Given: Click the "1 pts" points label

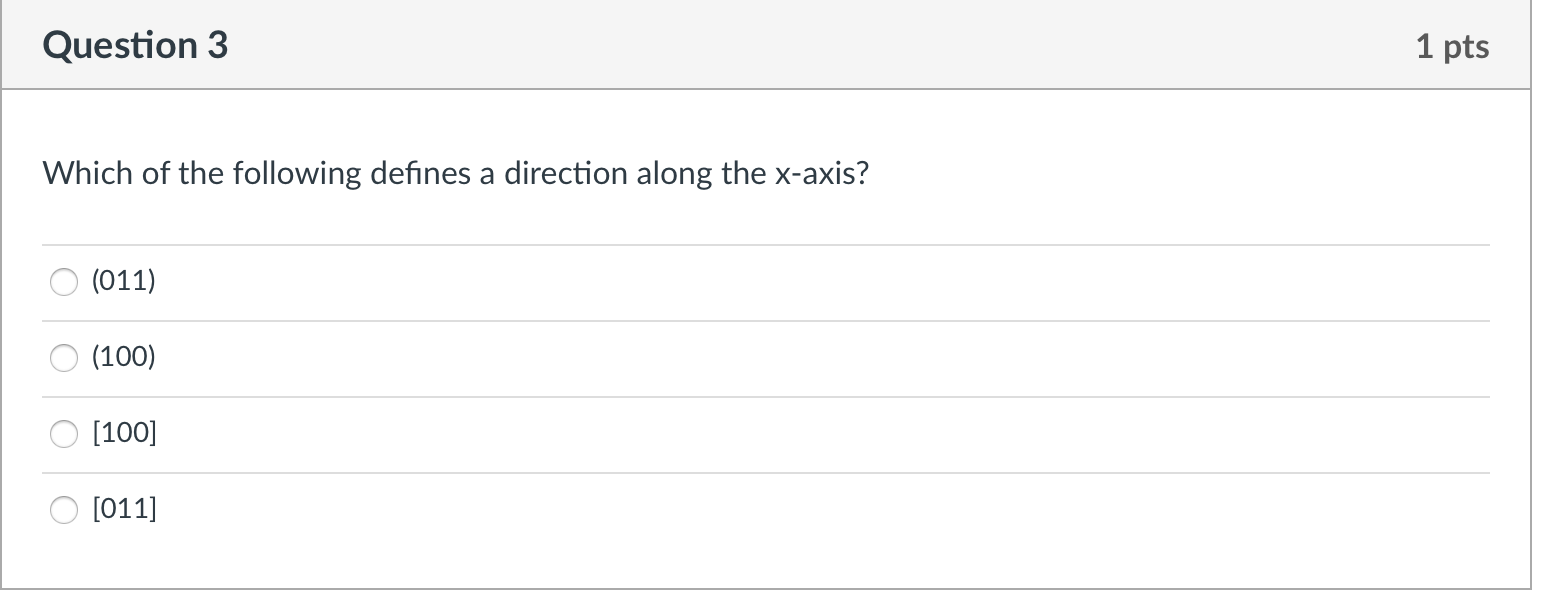Looking at the screenshot, I should (1452, 47).
